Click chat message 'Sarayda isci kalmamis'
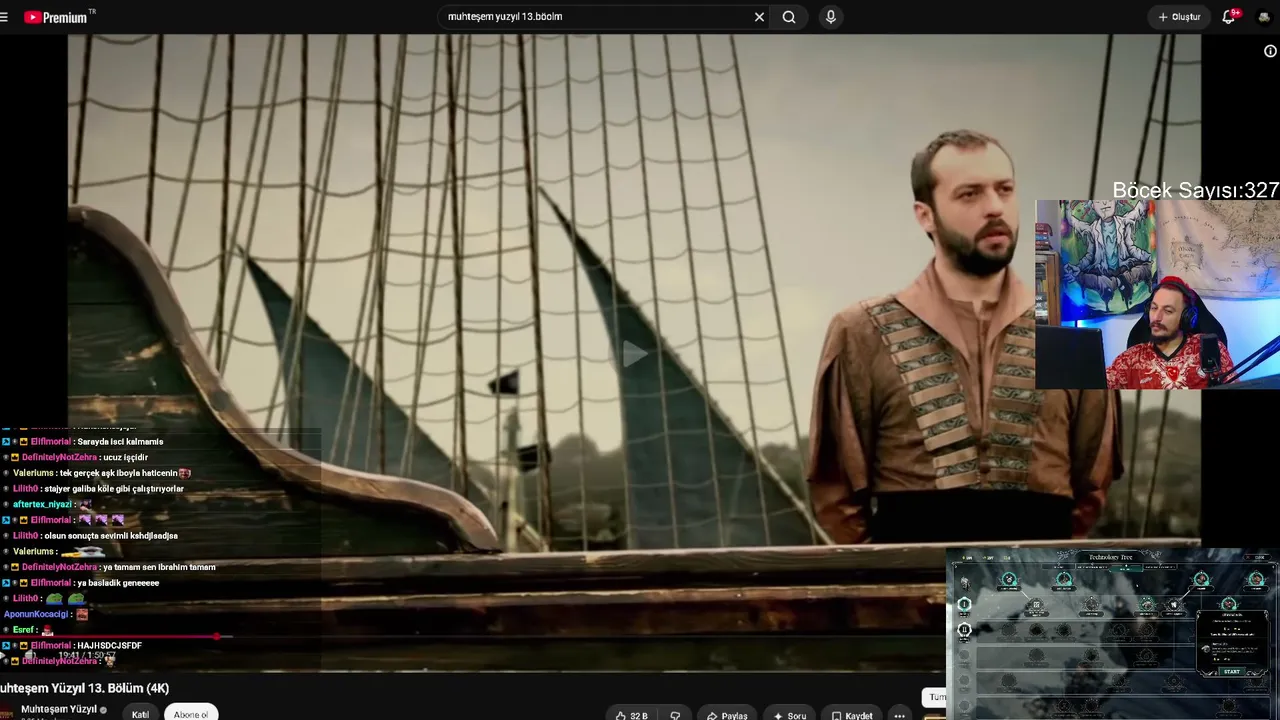1280x720 pixels. click(119, 441)
